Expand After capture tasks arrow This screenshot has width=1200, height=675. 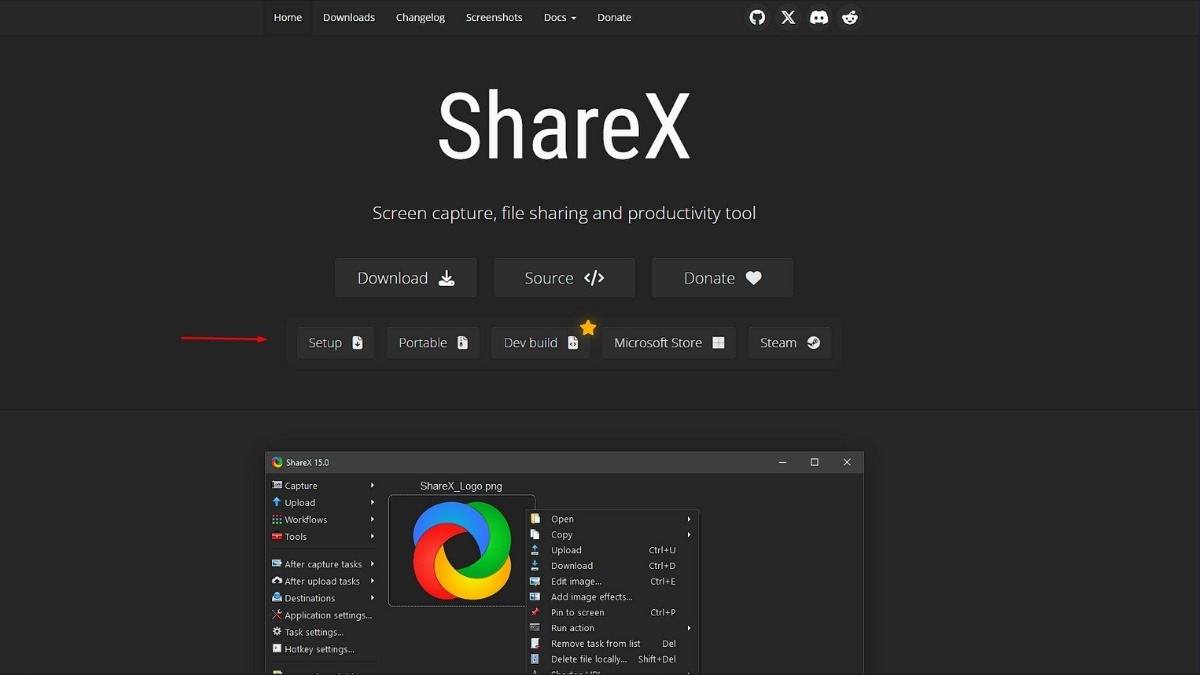coord(372,564)
